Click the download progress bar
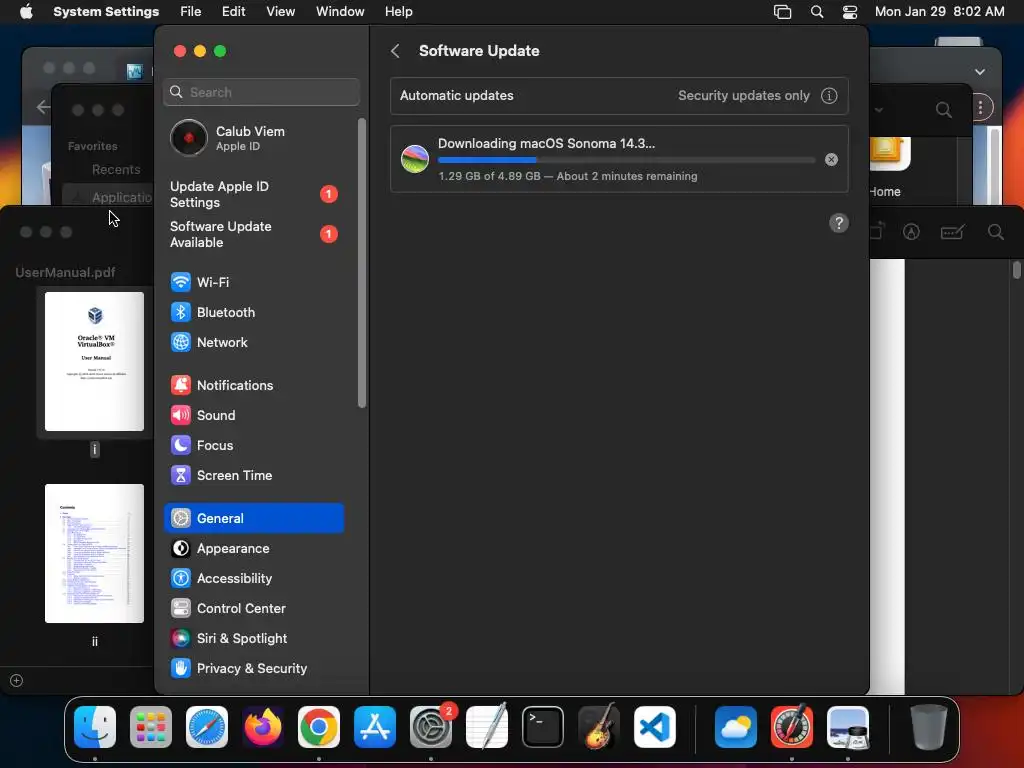The image size is (1024, 768). click(626, 160)
